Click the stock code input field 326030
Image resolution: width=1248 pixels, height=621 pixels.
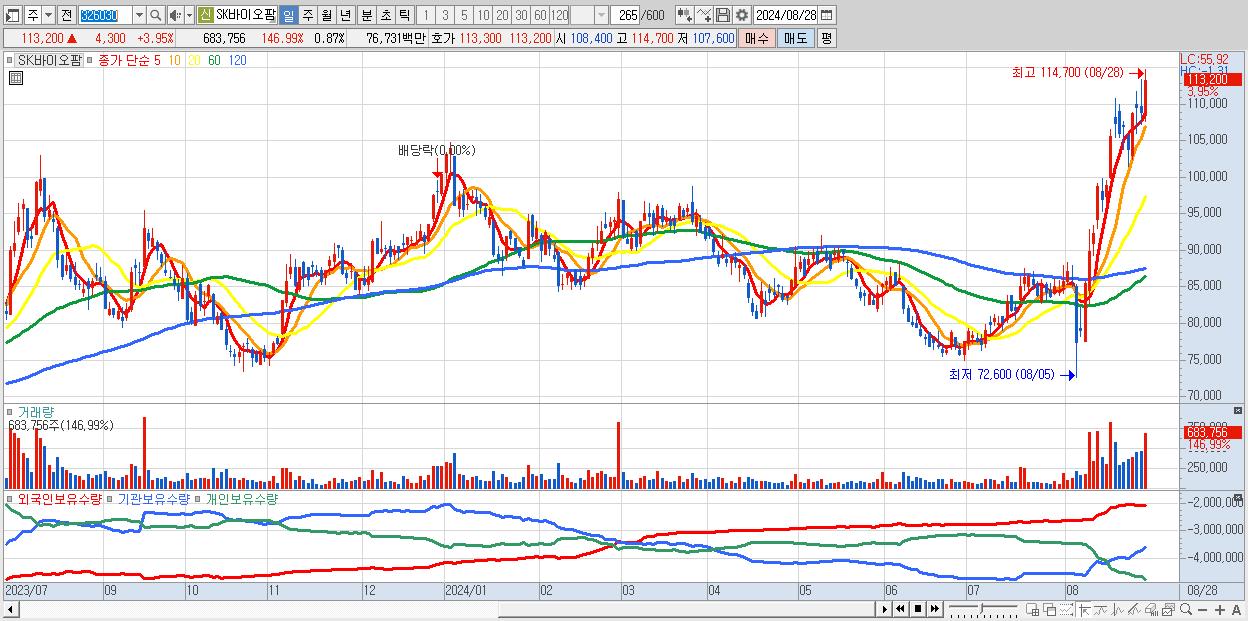(105, 15)
